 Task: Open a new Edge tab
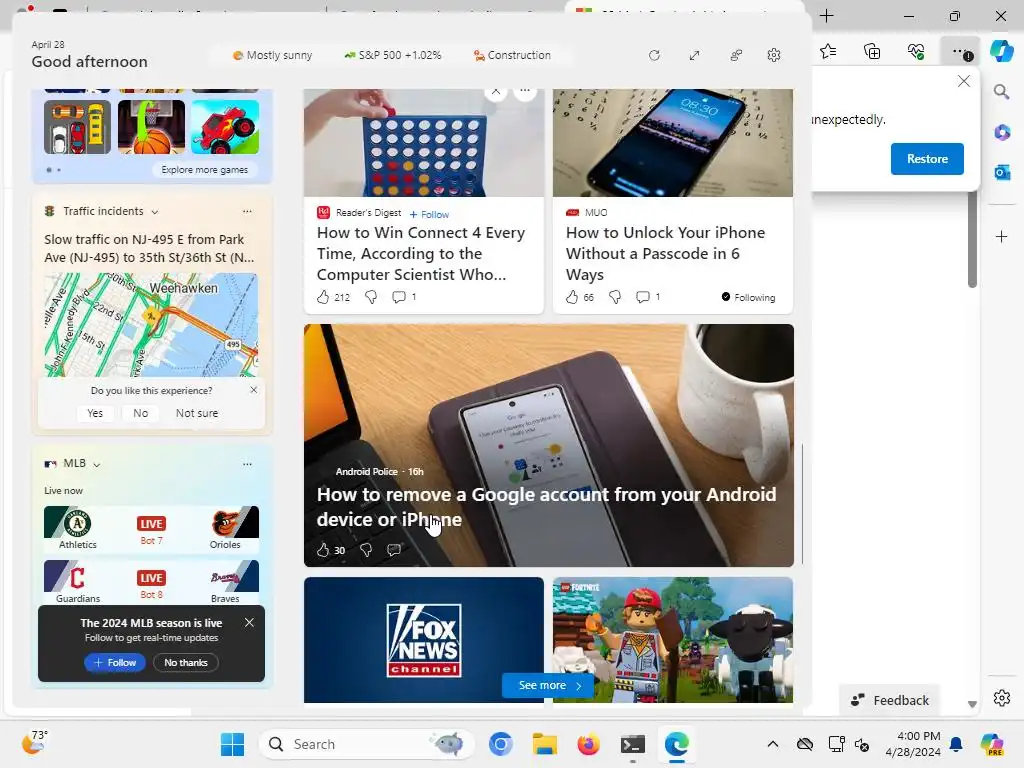(826, 16)
